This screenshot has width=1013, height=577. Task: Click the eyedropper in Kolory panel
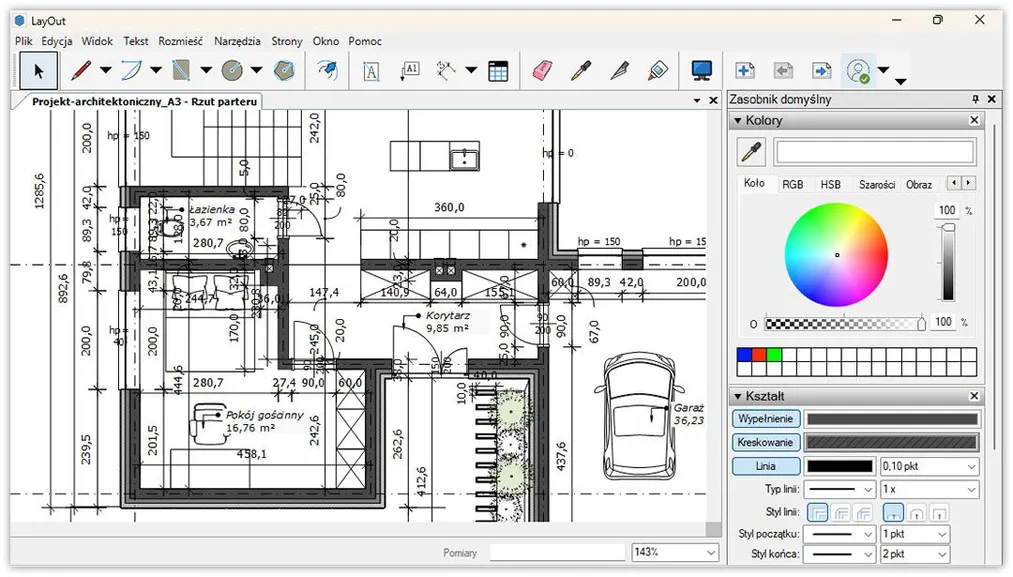[751, 152]
